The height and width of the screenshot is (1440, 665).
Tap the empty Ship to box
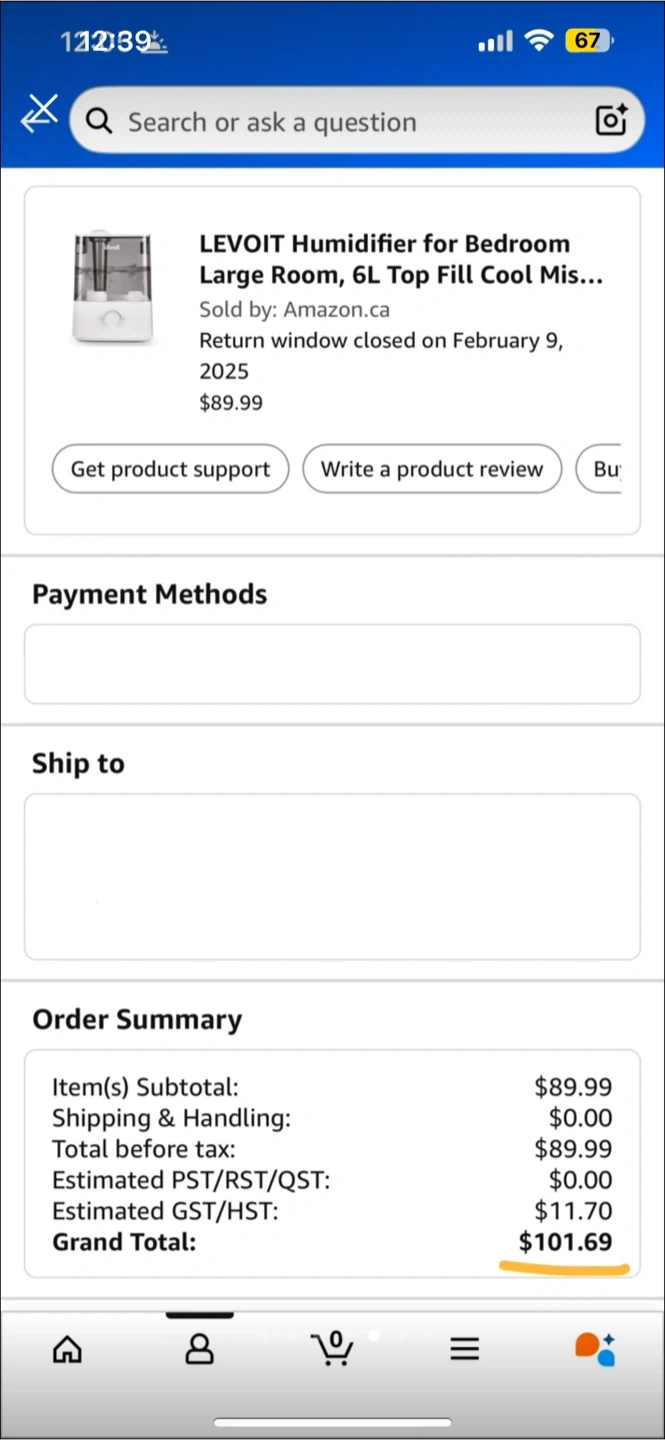tap(332, 876)
